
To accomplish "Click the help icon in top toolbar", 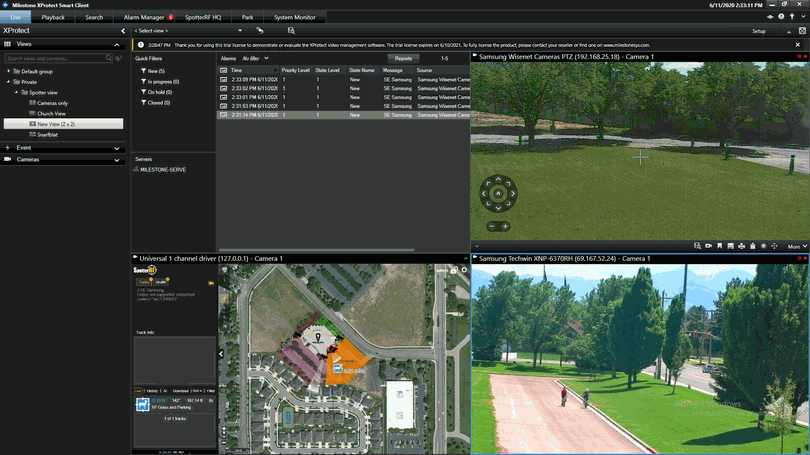I will click(x=781, y=17).
